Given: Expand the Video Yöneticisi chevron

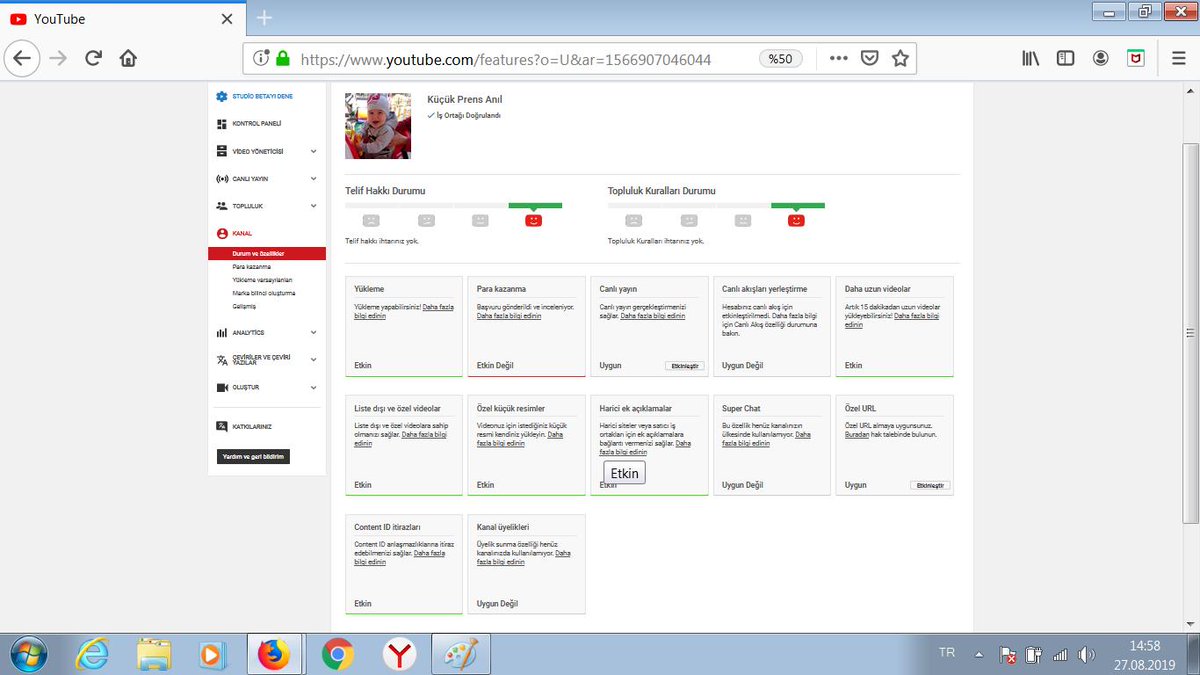Looking at the screenshot, I should [x=313, y=151].
